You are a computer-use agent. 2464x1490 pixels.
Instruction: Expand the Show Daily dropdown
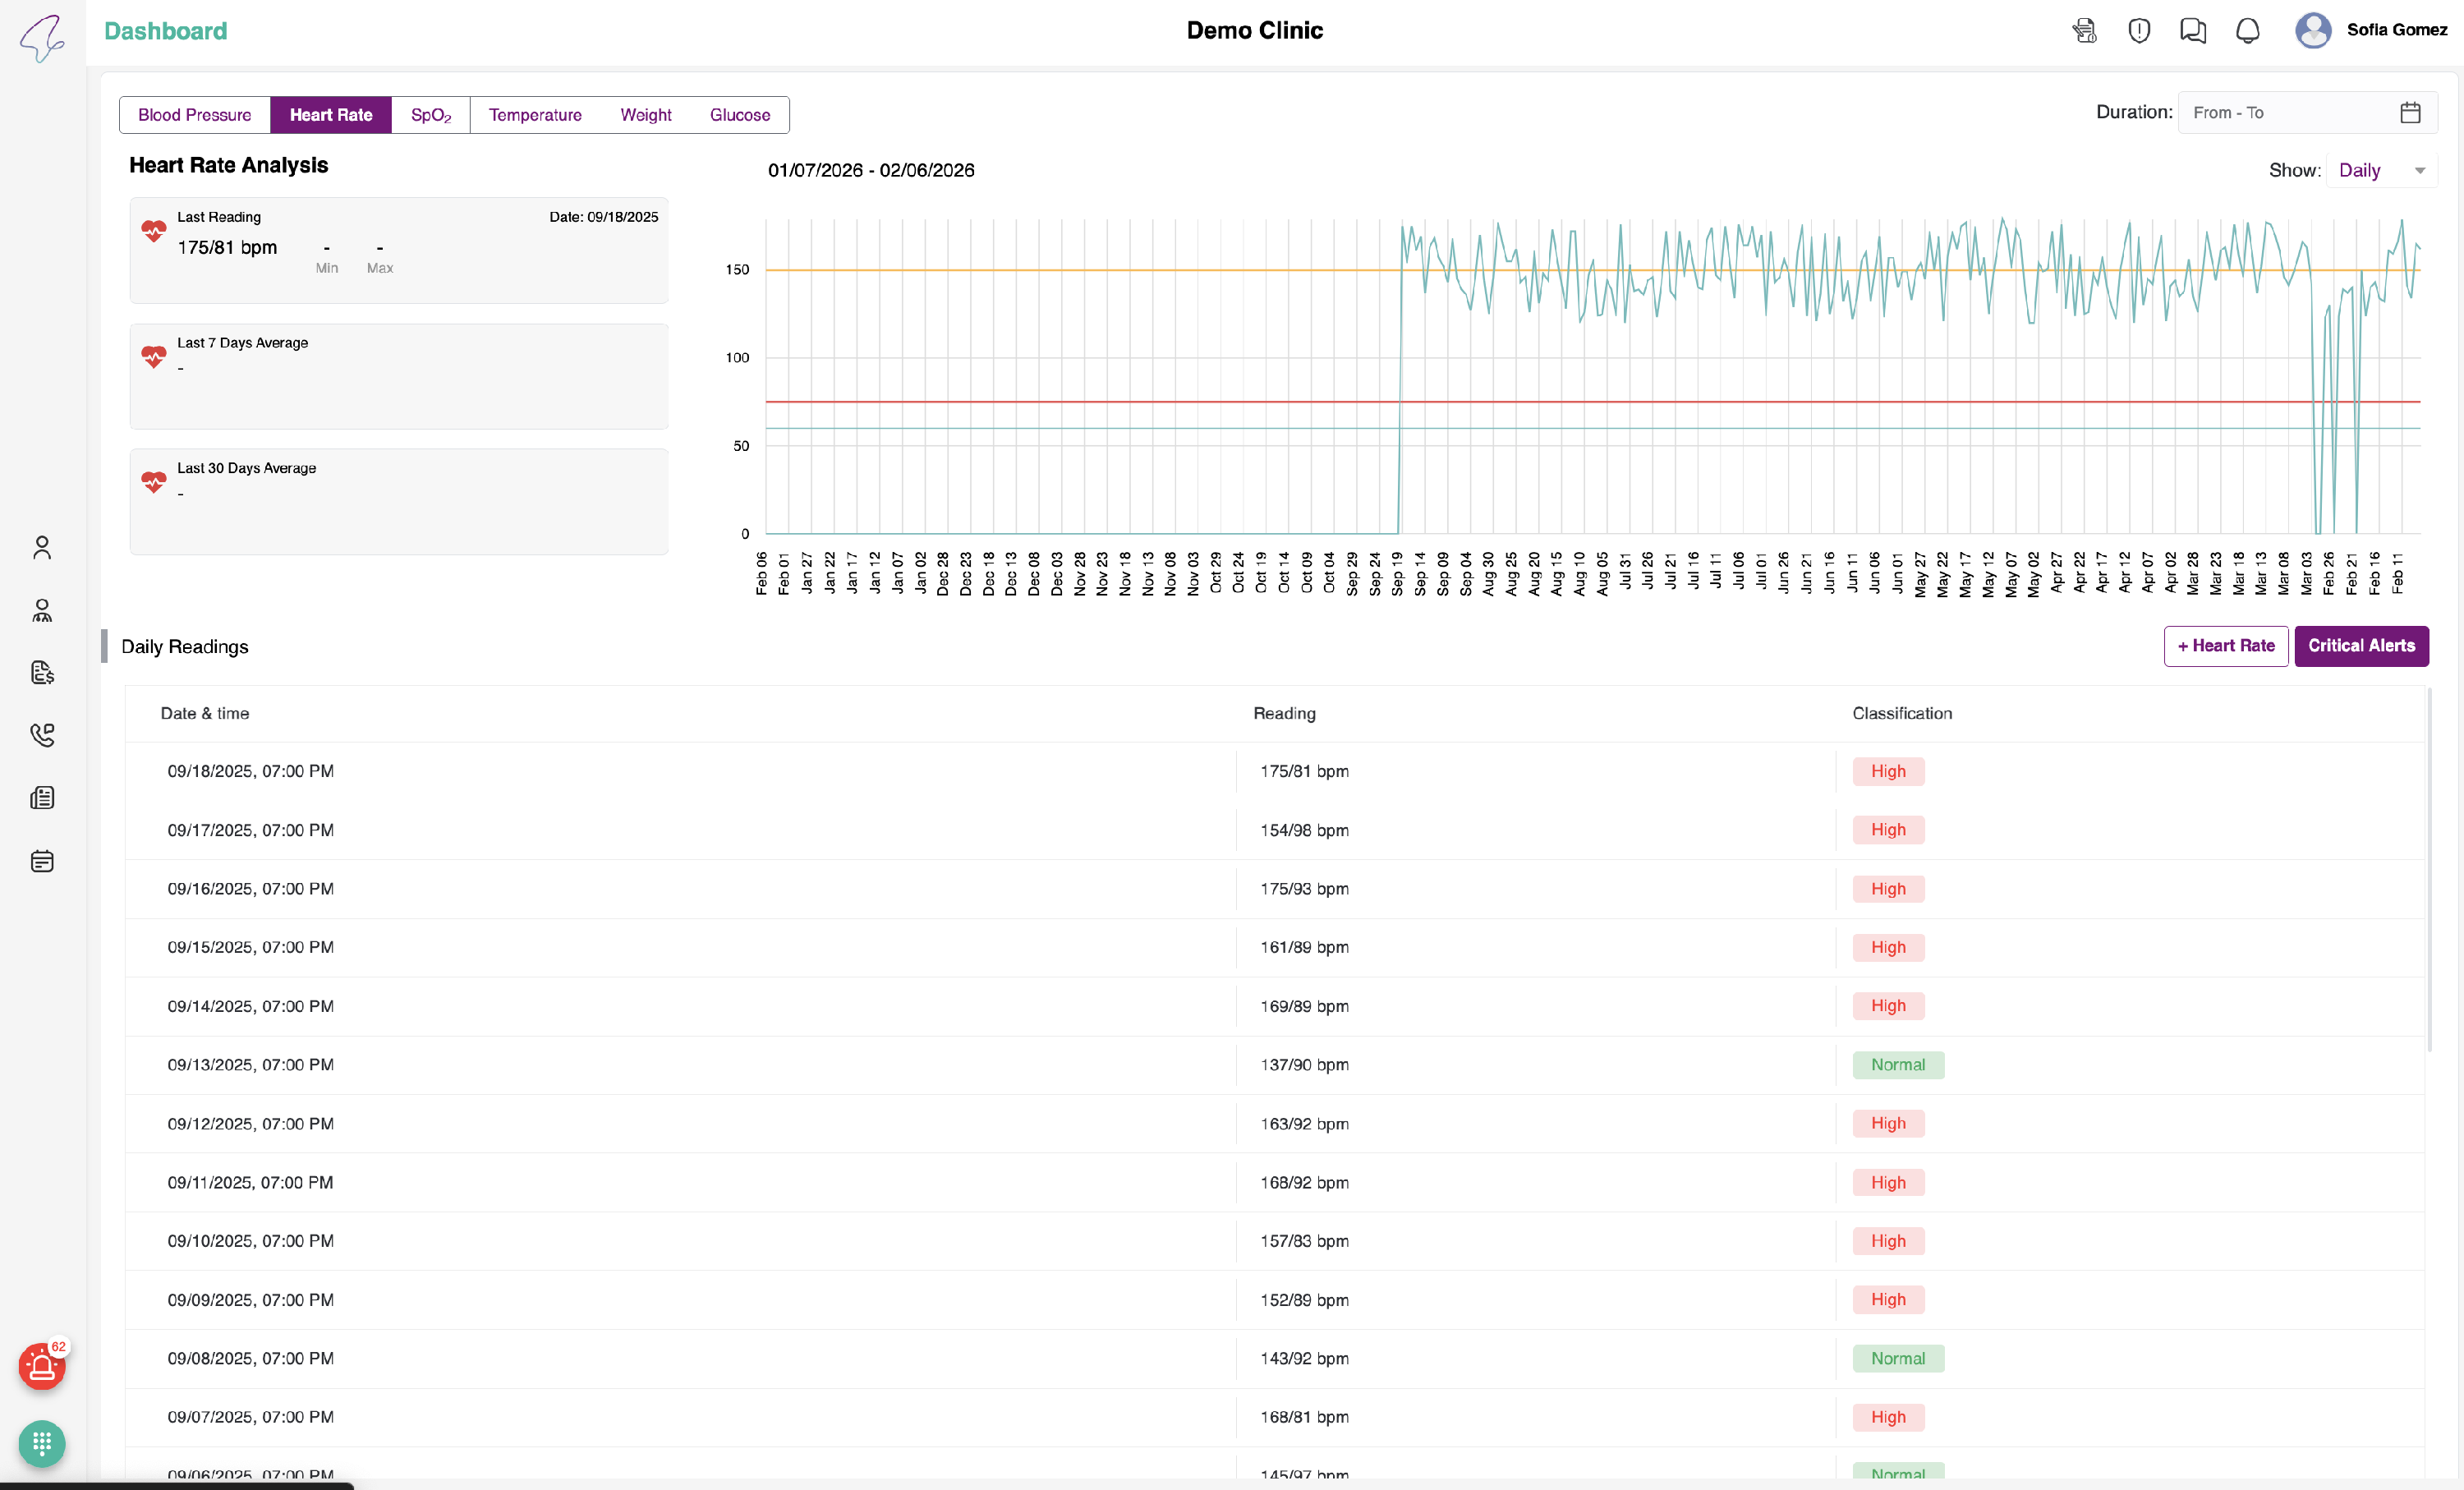pyautogui.click(x=2381, y=171)
